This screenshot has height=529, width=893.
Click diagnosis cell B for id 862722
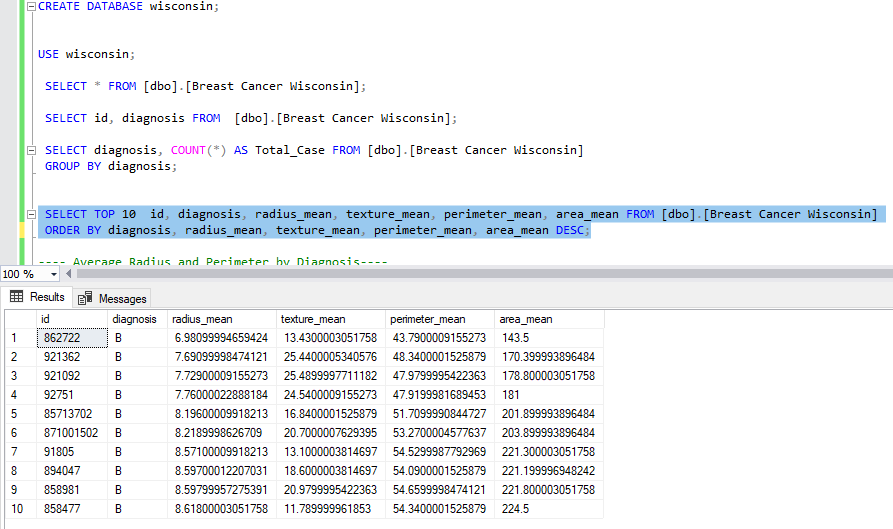pyautogui.click(x=137, y=338)
